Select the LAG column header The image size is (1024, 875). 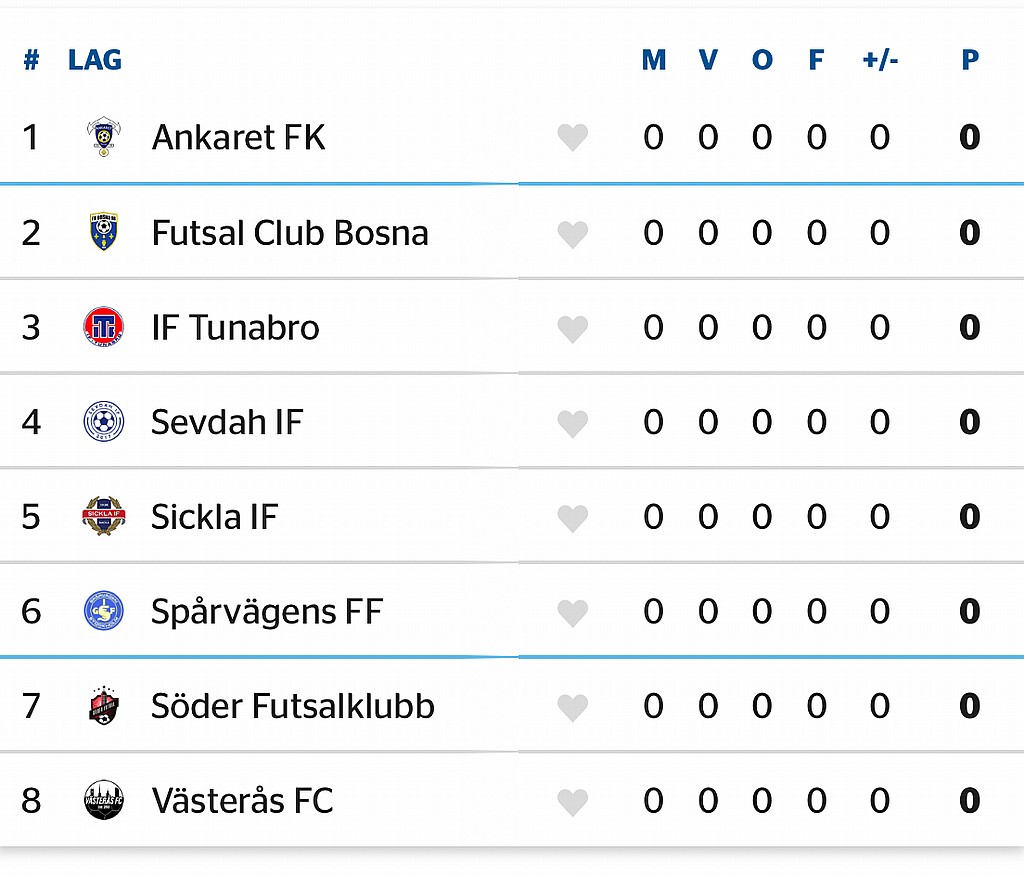tap(95, 60)
